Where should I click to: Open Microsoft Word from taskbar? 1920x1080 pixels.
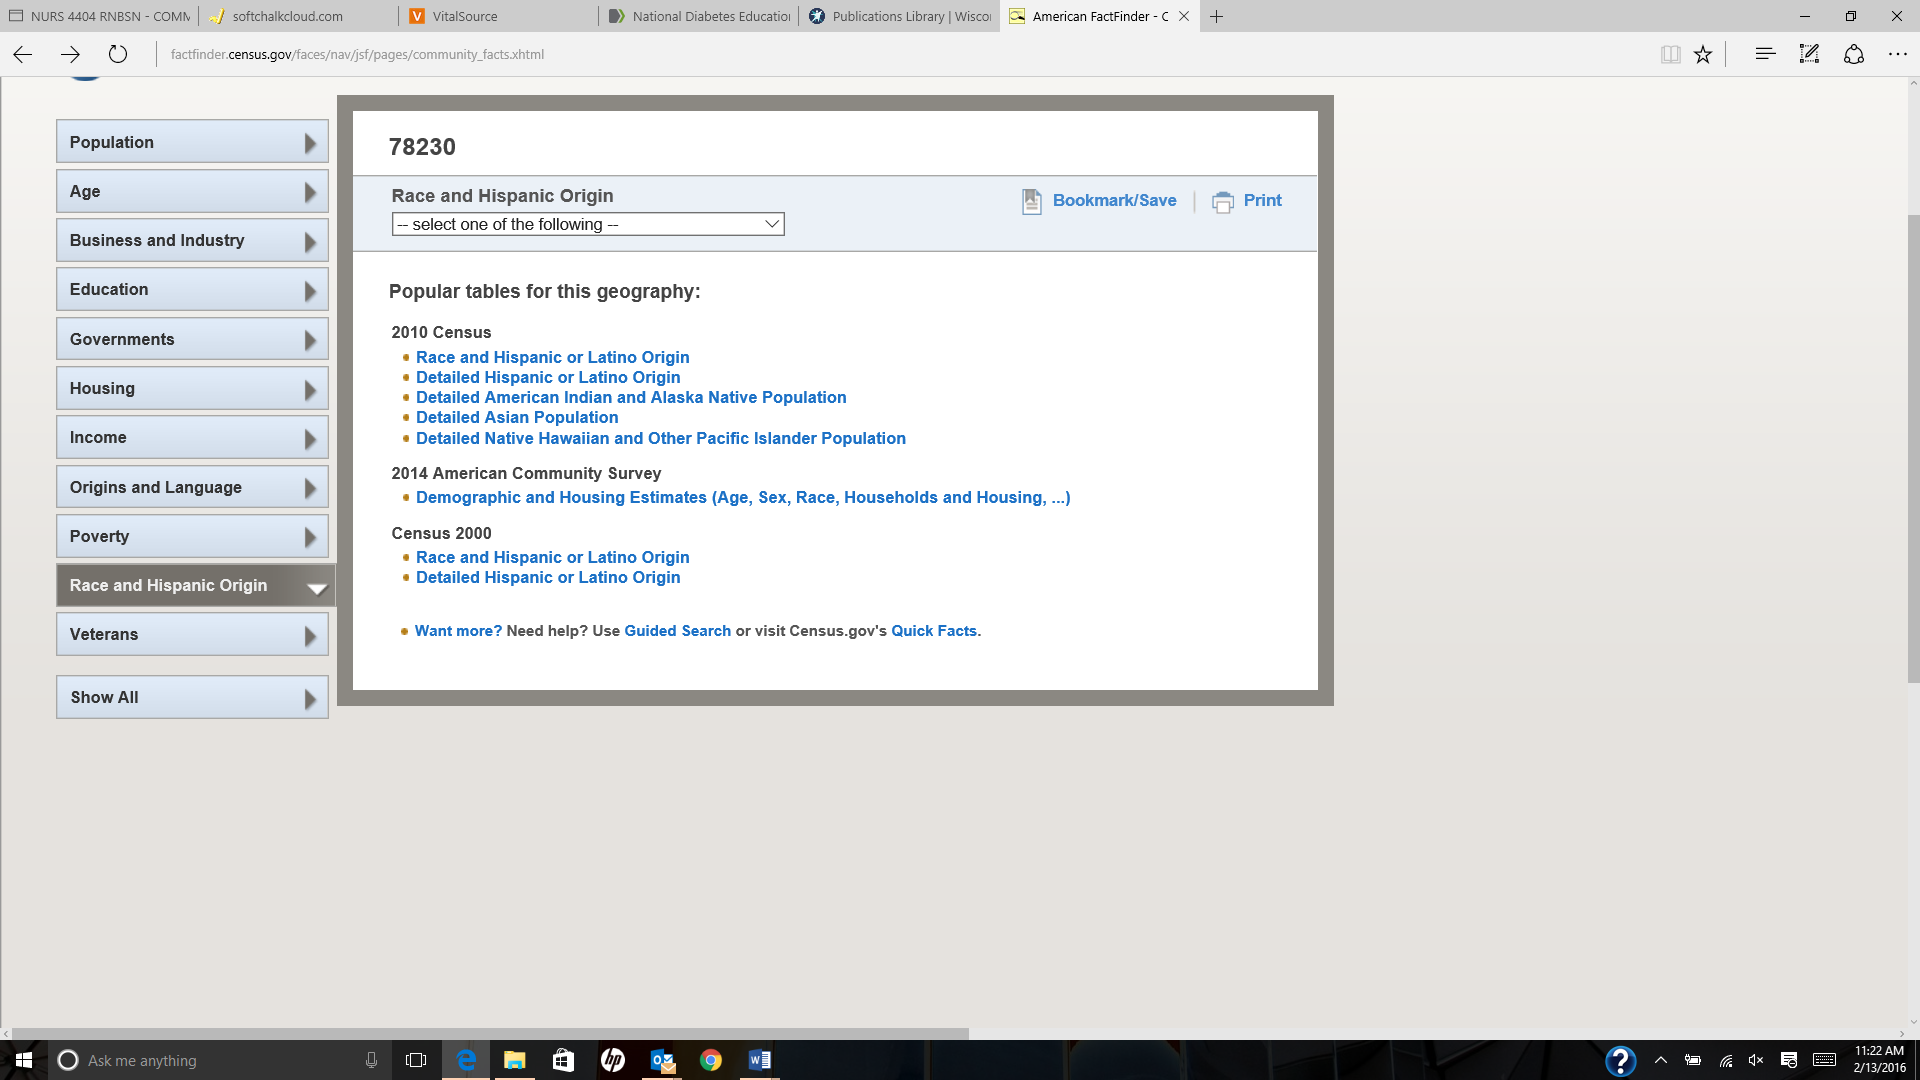coord(759,1060)
